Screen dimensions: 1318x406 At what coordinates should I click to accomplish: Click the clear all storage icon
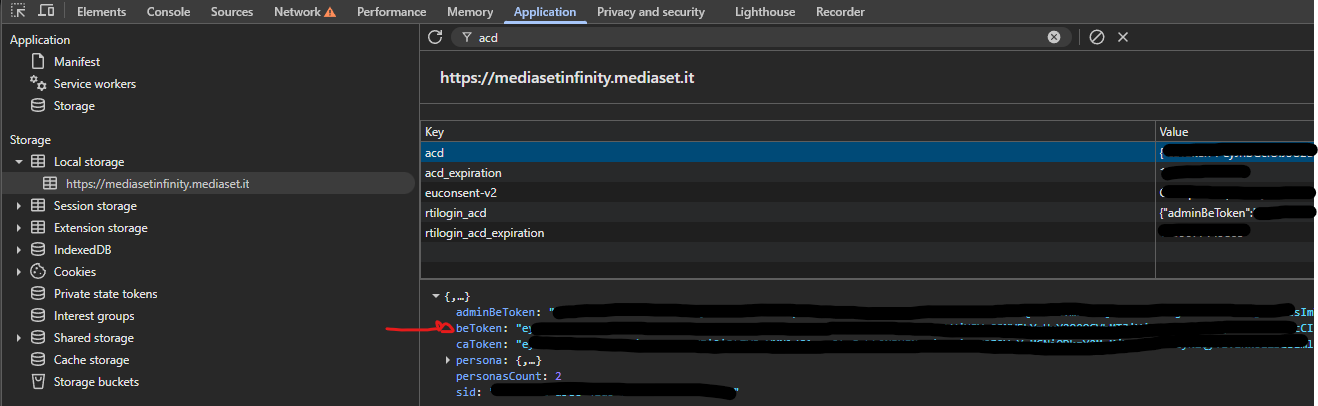(x=1096, y=37)
